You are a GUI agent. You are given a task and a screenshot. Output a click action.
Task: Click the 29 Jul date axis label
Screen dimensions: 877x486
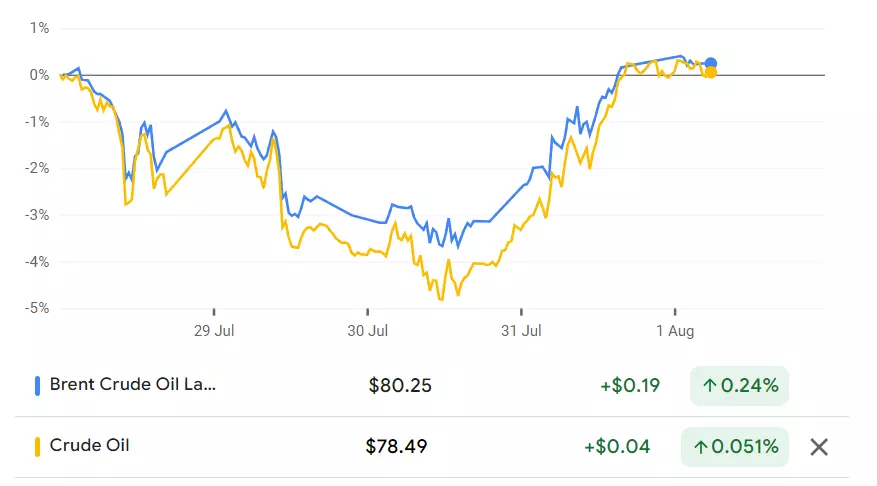(214, 329)
